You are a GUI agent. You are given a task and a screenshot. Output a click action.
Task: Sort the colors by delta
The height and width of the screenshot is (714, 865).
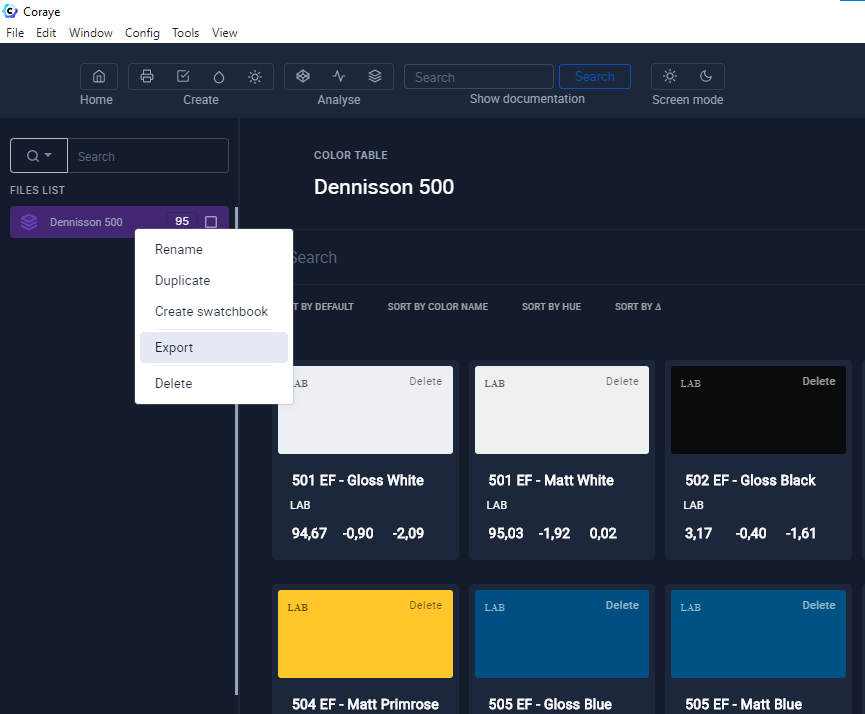pos(638,307)
